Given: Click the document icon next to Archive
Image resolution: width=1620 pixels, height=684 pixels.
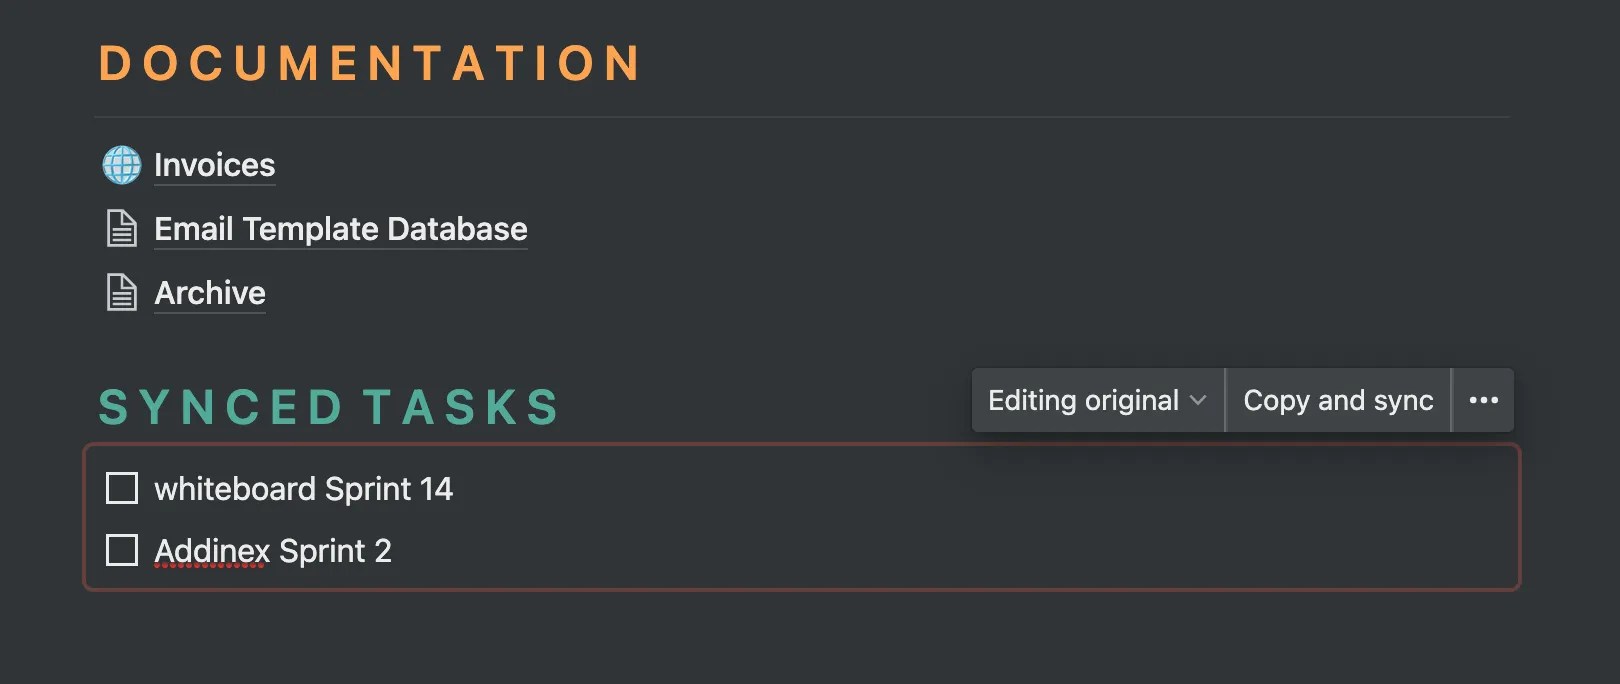Looking at the screenshot, I should pos(122,293).
